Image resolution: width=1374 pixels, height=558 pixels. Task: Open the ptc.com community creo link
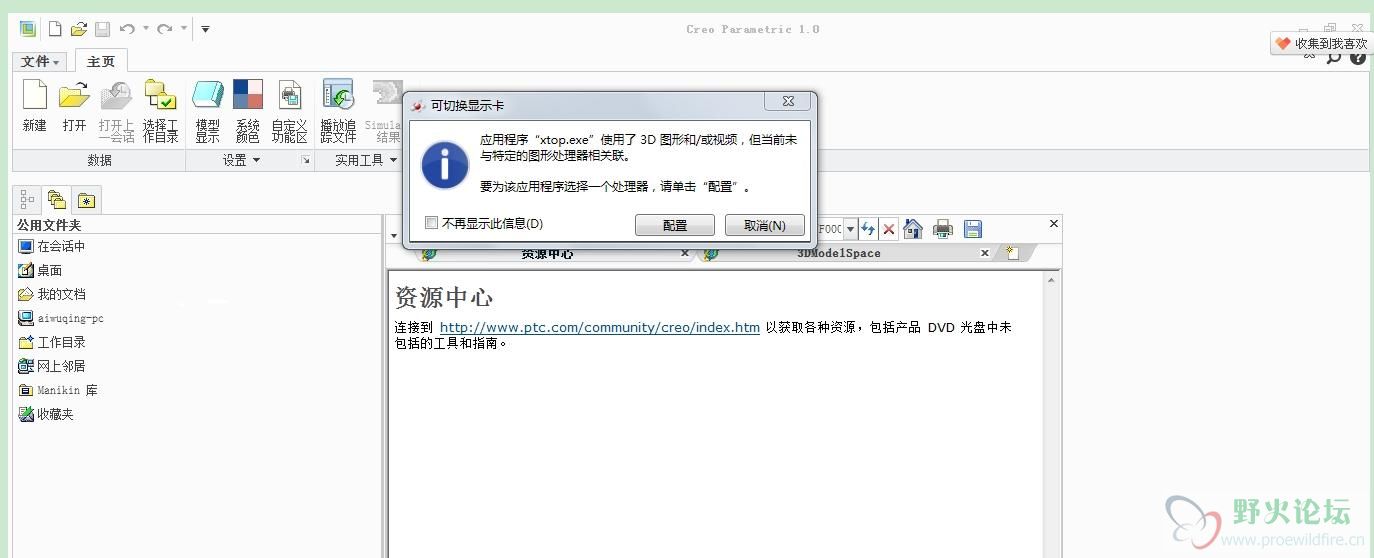tap(600, 327)
